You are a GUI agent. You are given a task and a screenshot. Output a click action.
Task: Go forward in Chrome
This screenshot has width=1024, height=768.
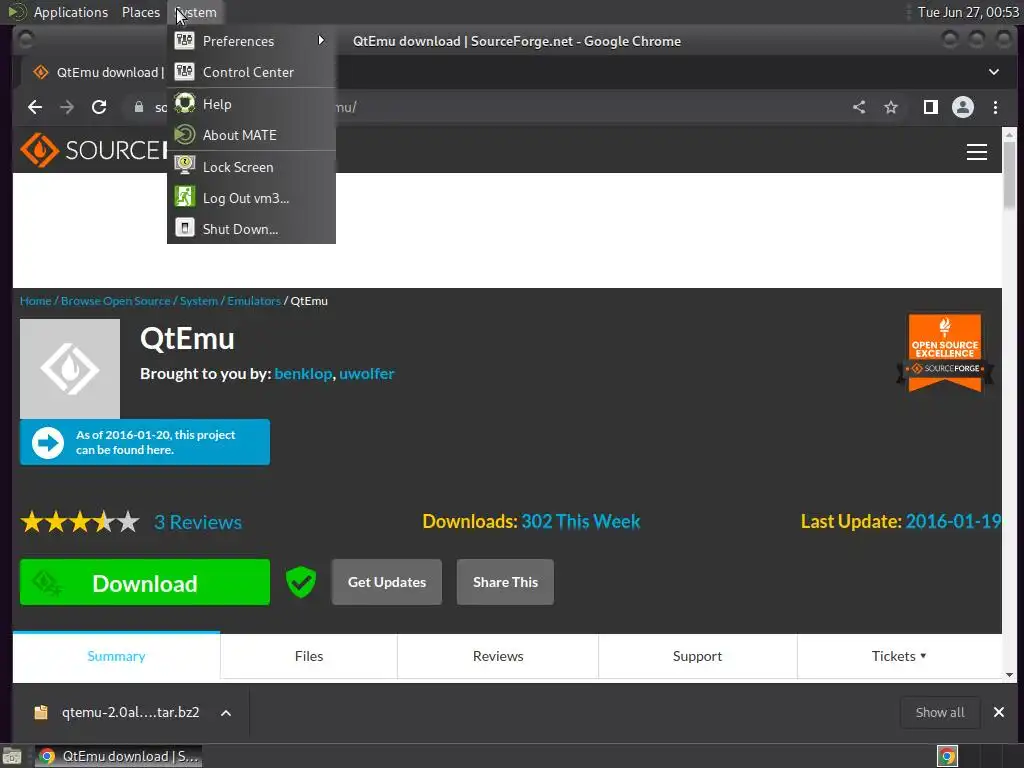[67, 107]
